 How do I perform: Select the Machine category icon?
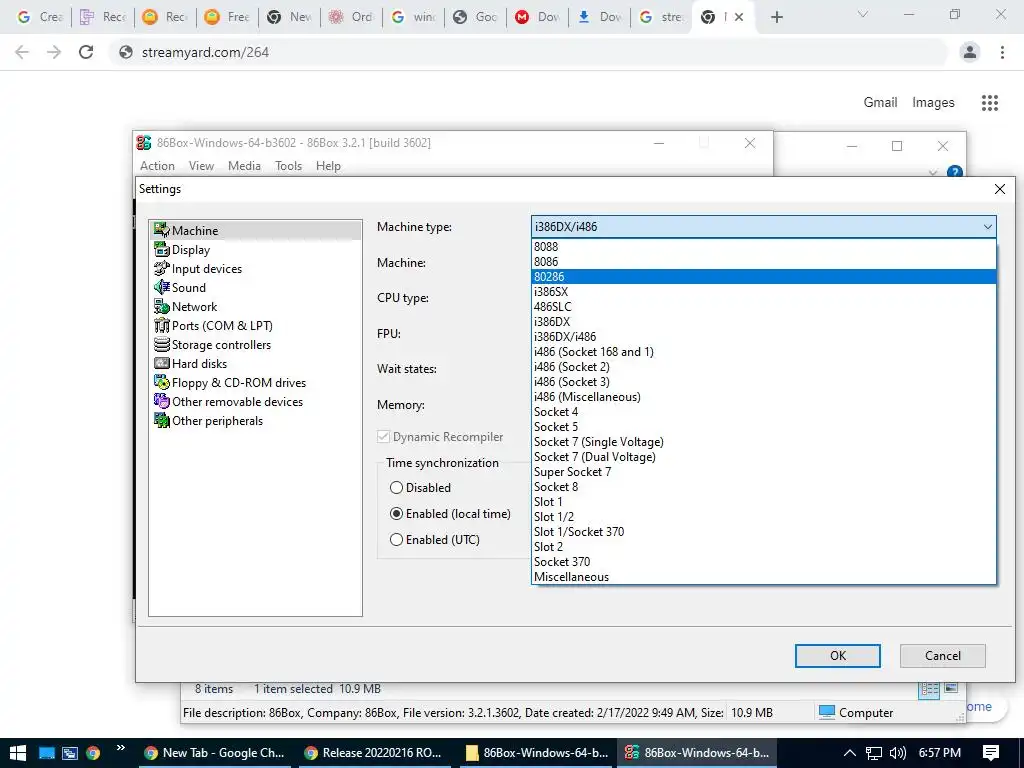click(x=161, y=230)
